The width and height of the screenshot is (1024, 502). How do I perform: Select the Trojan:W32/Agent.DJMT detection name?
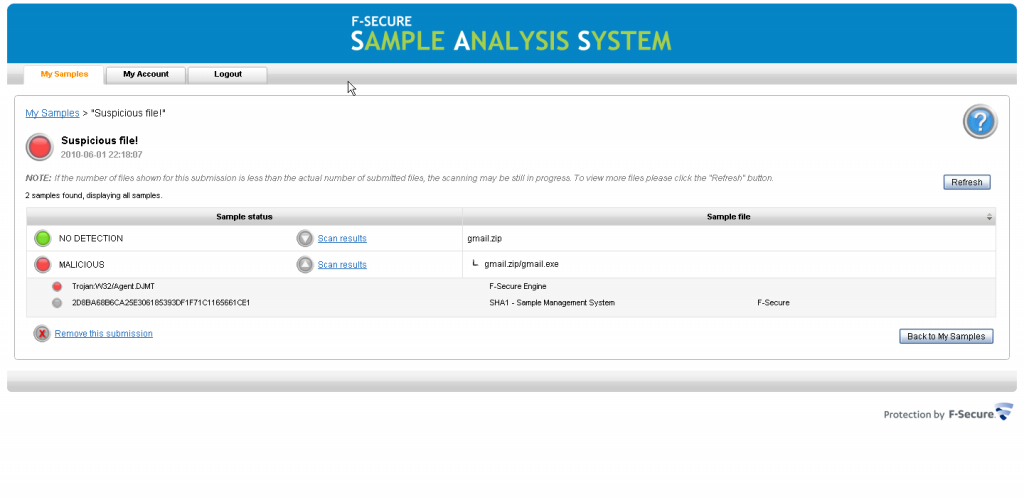pyautogui.click(x=114, y=286)
